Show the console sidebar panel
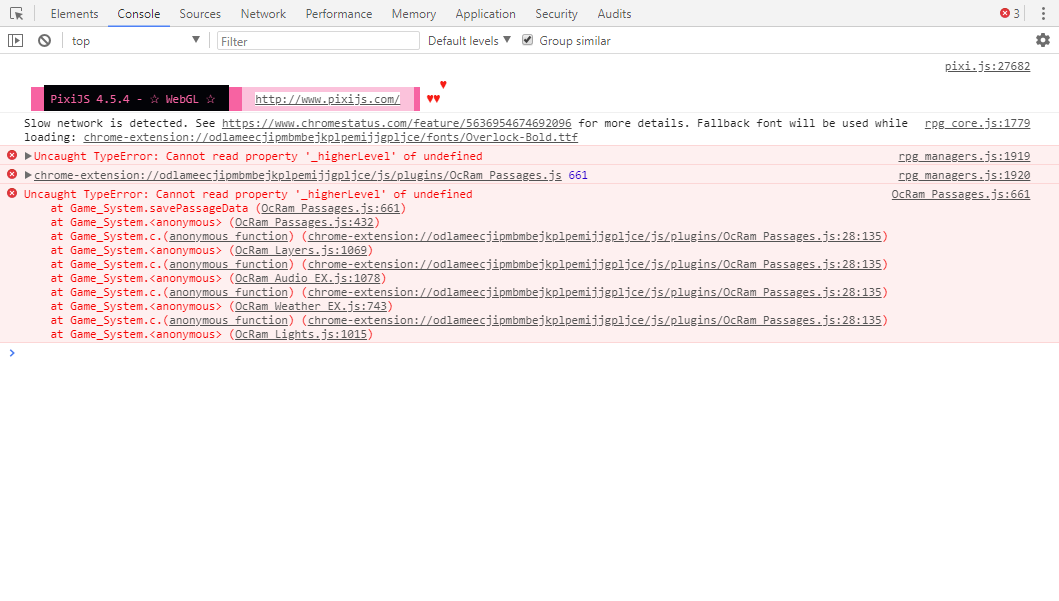Viewport: 1059px width, 601px height. (16, 41)
